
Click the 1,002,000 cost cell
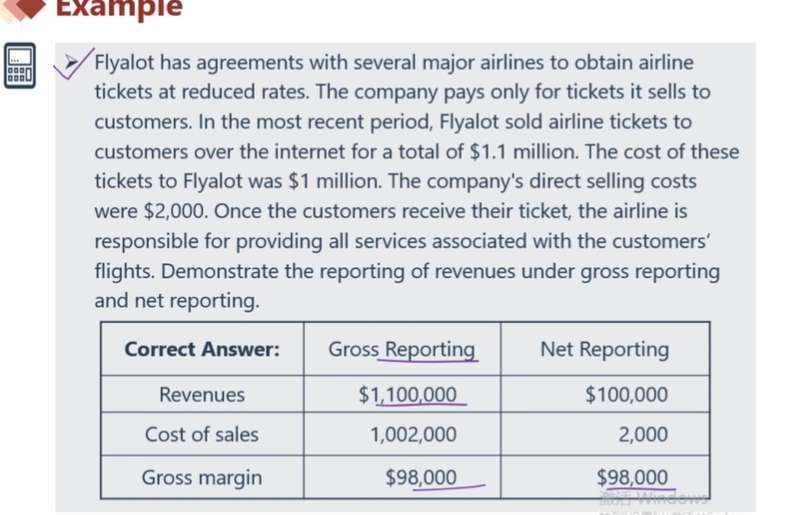click(x=413, y=434)
